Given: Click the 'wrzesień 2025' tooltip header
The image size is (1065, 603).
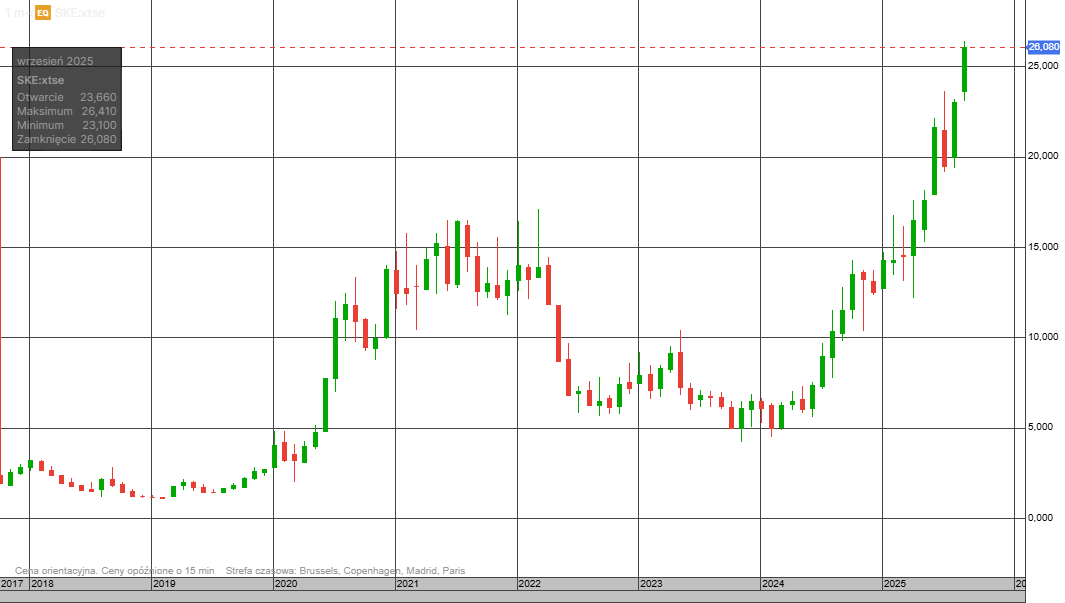Looking at the screenshot, I should click(55, 61).
